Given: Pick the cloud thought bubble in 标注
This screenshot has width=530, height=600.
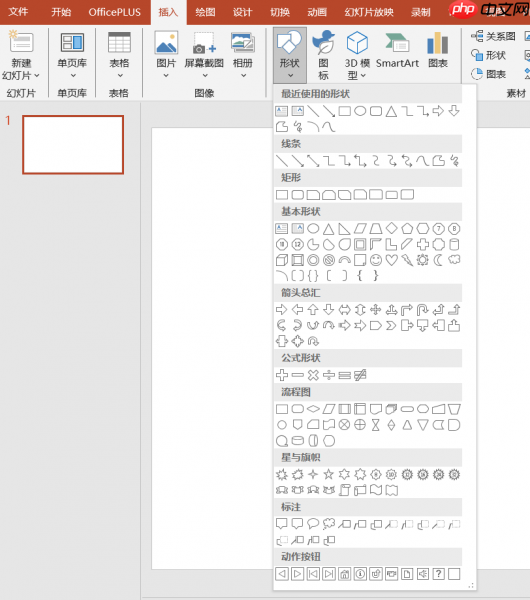Looking at the screenshot, I should point(329,524).
